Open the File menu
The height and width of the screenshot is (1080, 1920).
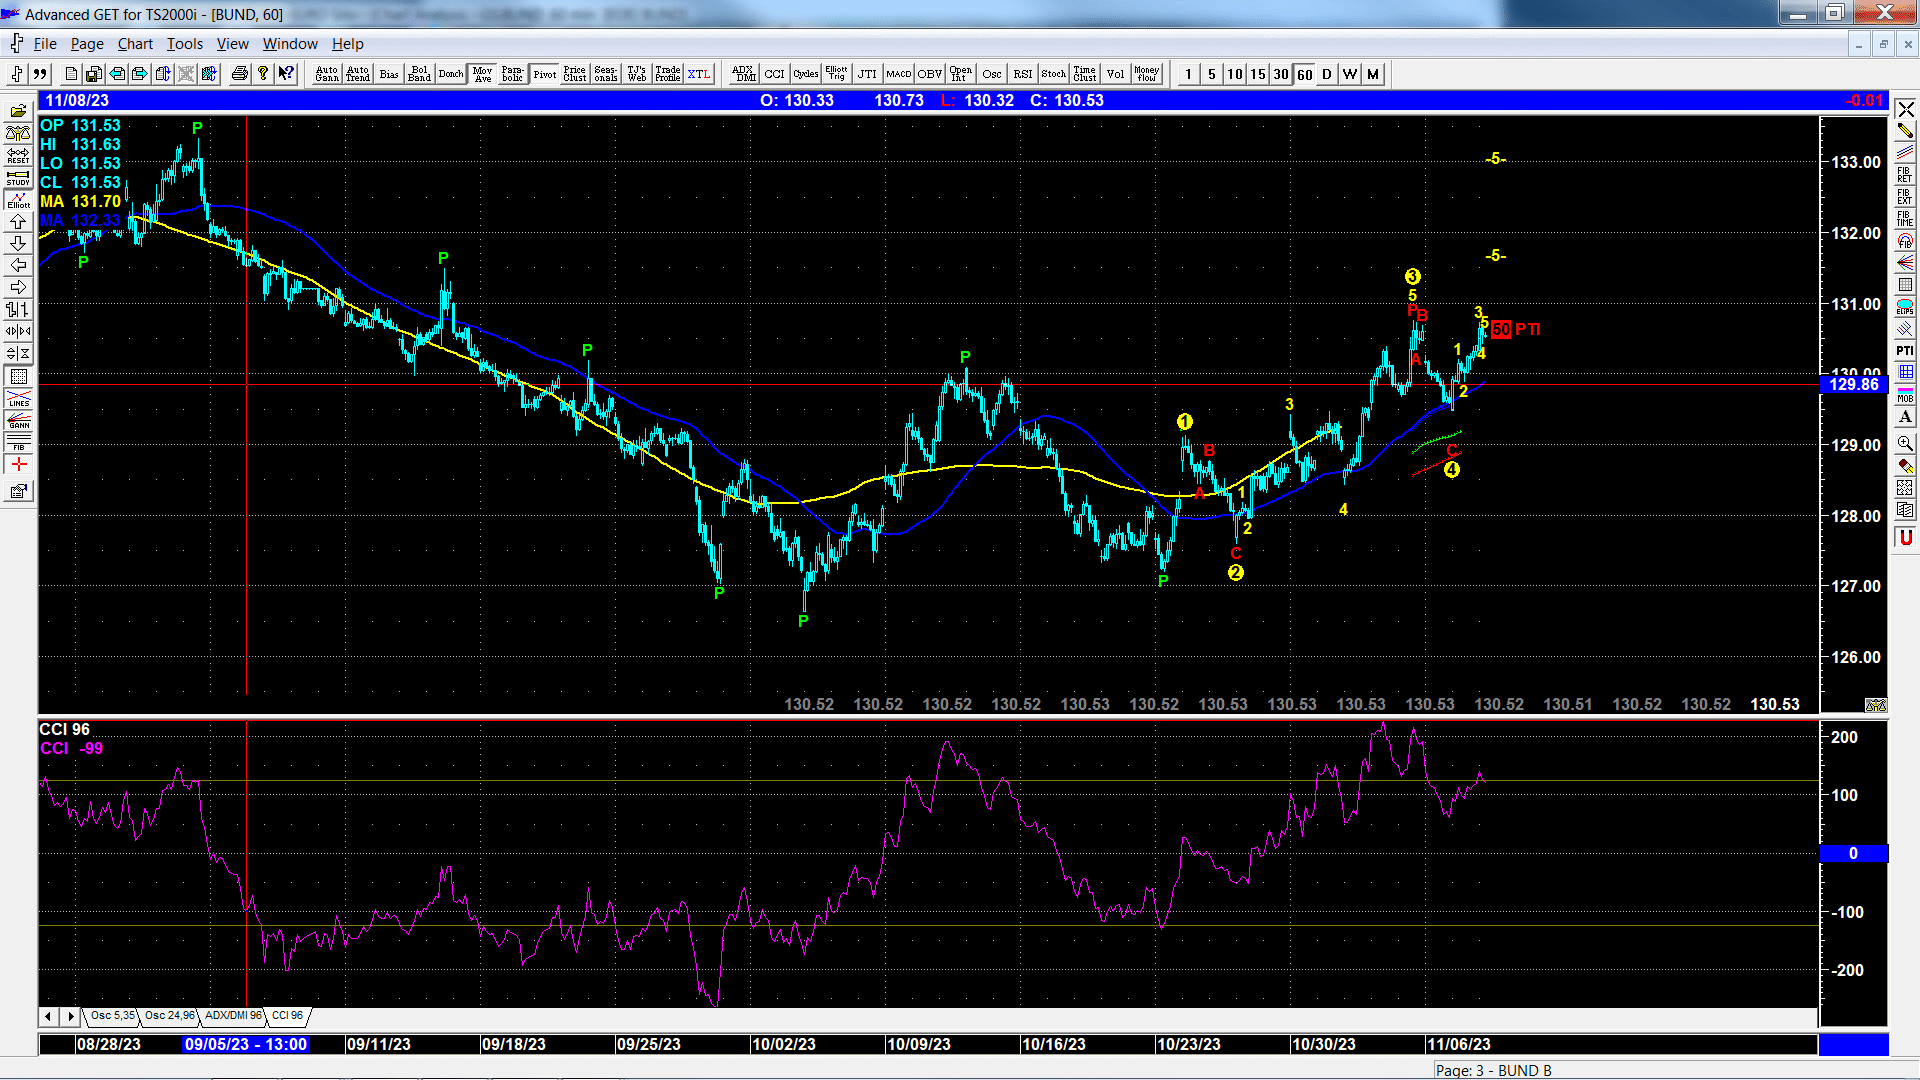click(x=45, y=44)
